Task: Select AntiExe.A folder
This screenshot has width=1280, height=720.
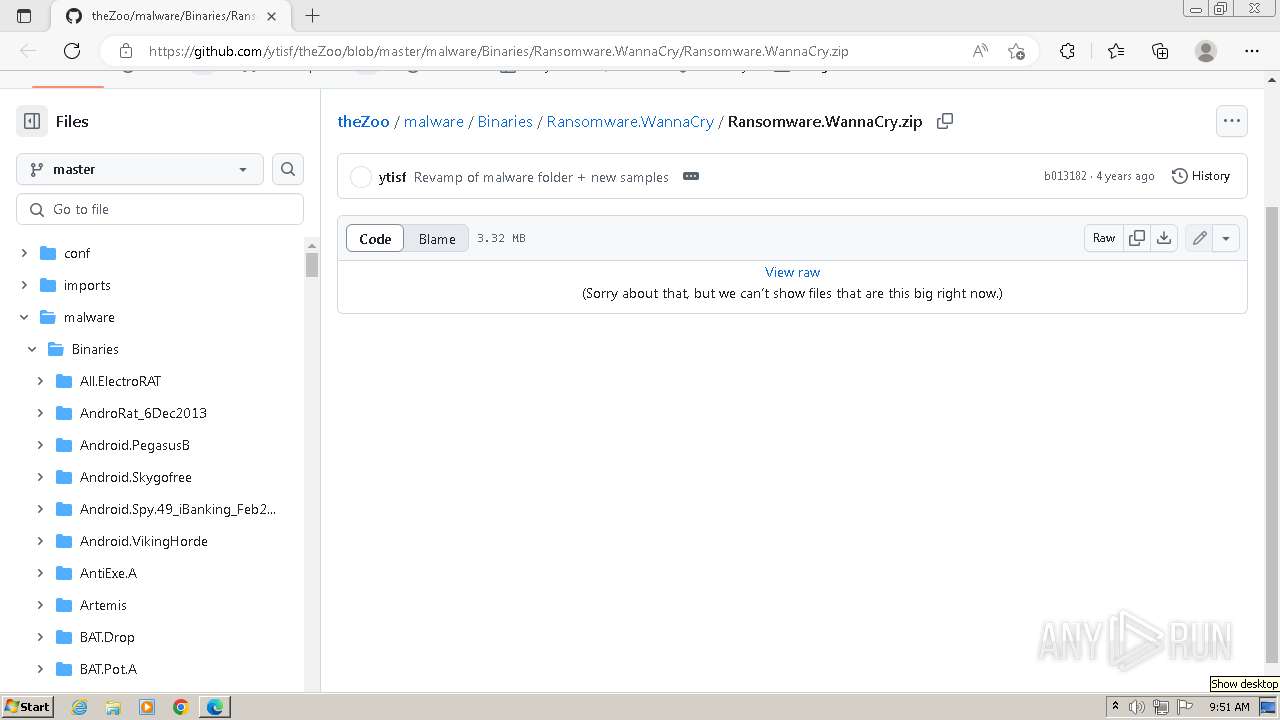Action: point(108,573)
